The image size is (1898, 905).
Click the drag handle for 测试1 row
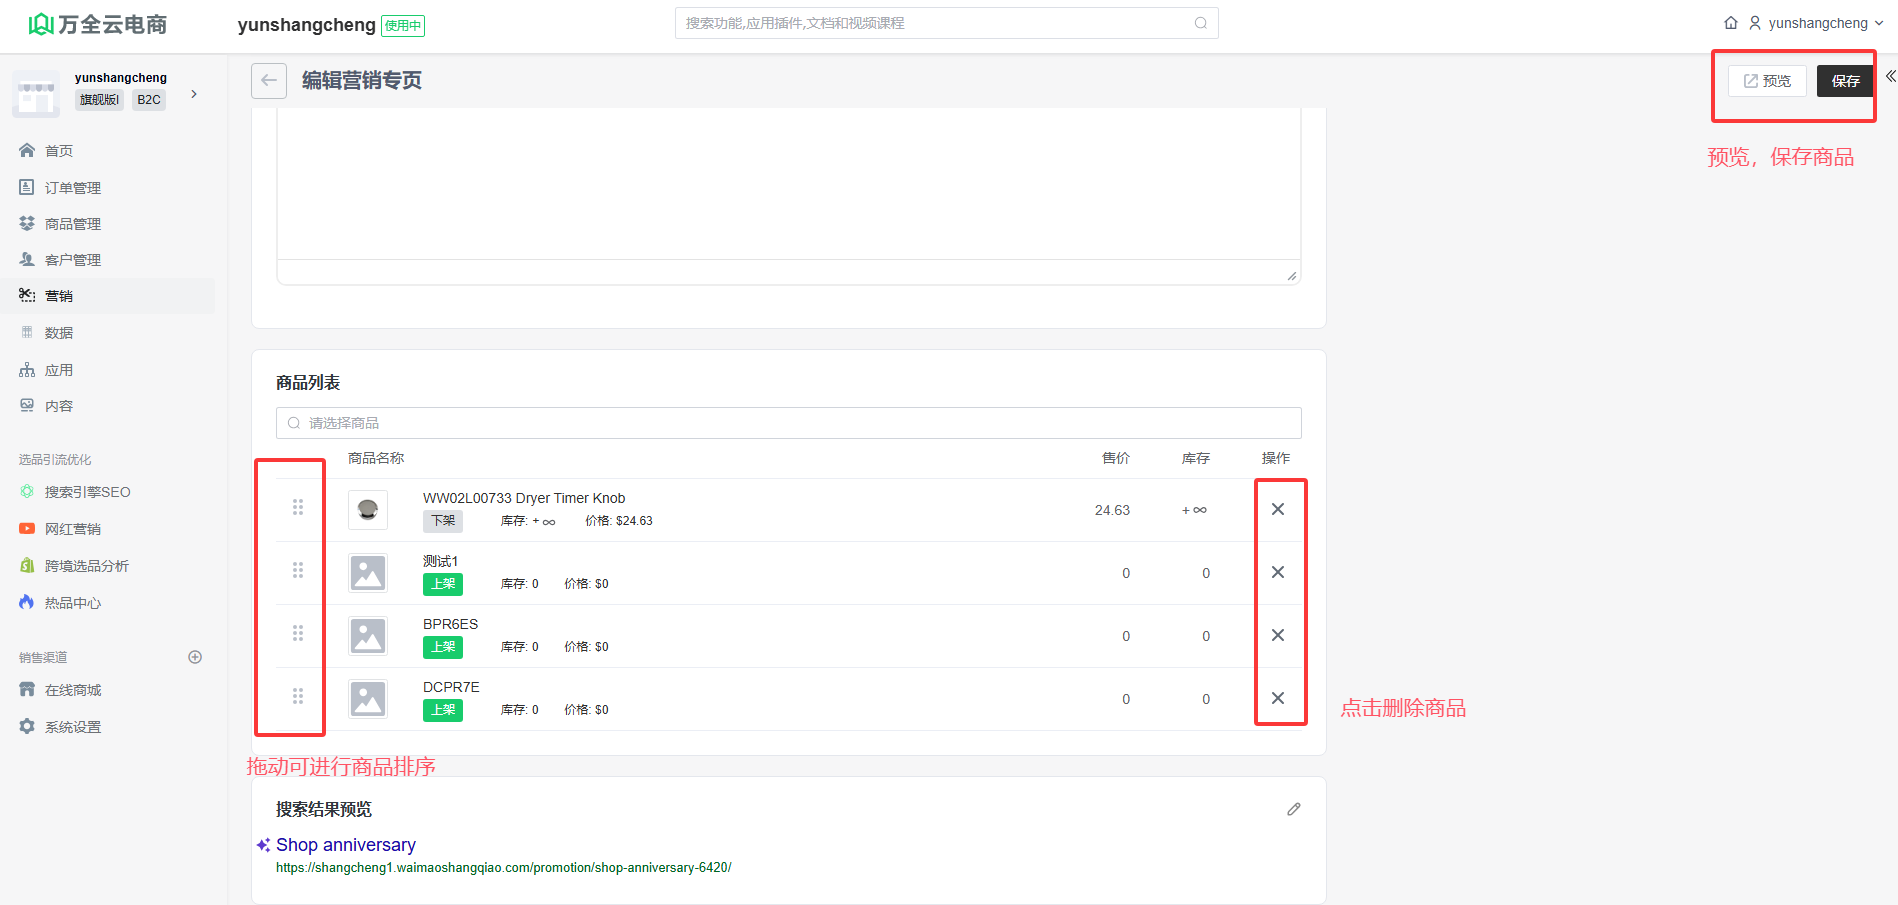click(298, 571)
